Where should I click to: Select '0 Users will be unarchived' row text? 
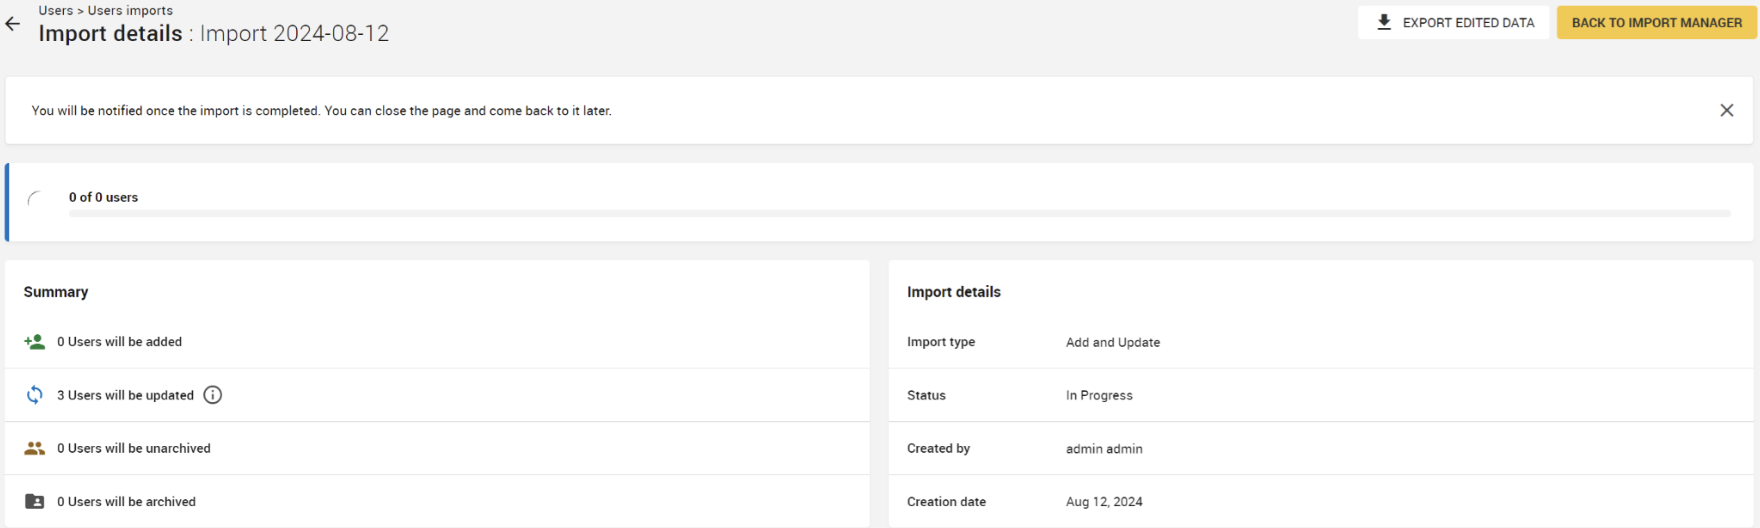tap(134, 448)
